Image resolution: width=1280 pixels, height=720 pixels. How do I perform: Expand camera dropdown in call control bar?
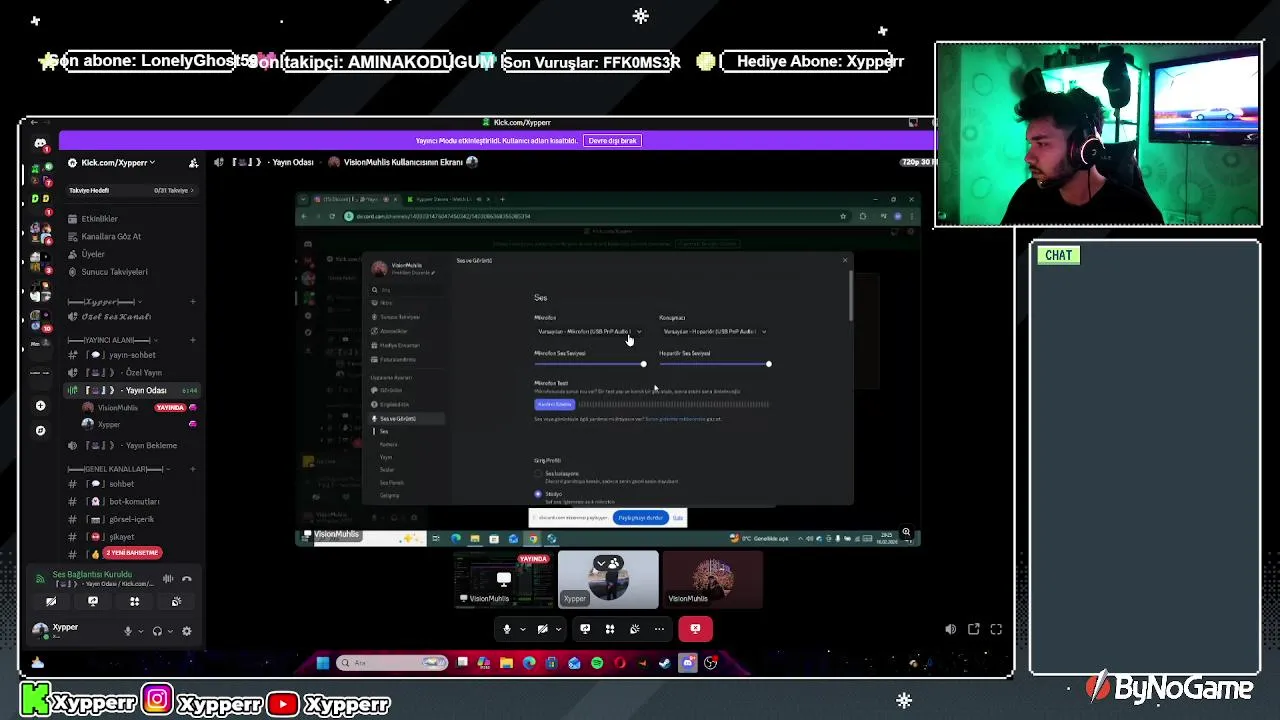[557, 629]
